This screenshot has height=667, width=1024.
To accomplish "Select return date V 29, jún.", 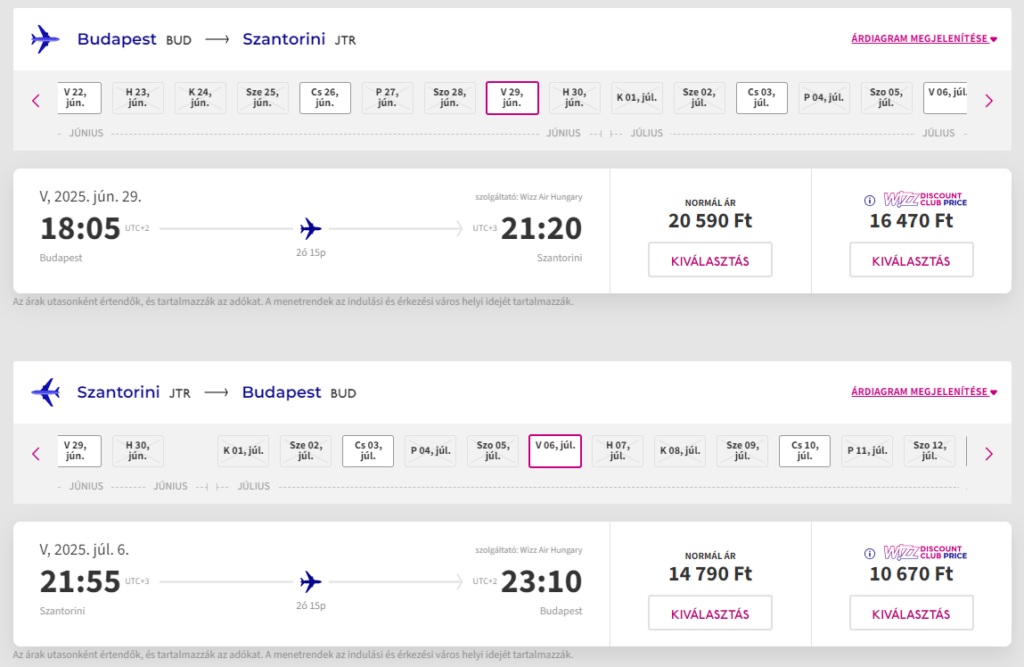I will [78, 451].
